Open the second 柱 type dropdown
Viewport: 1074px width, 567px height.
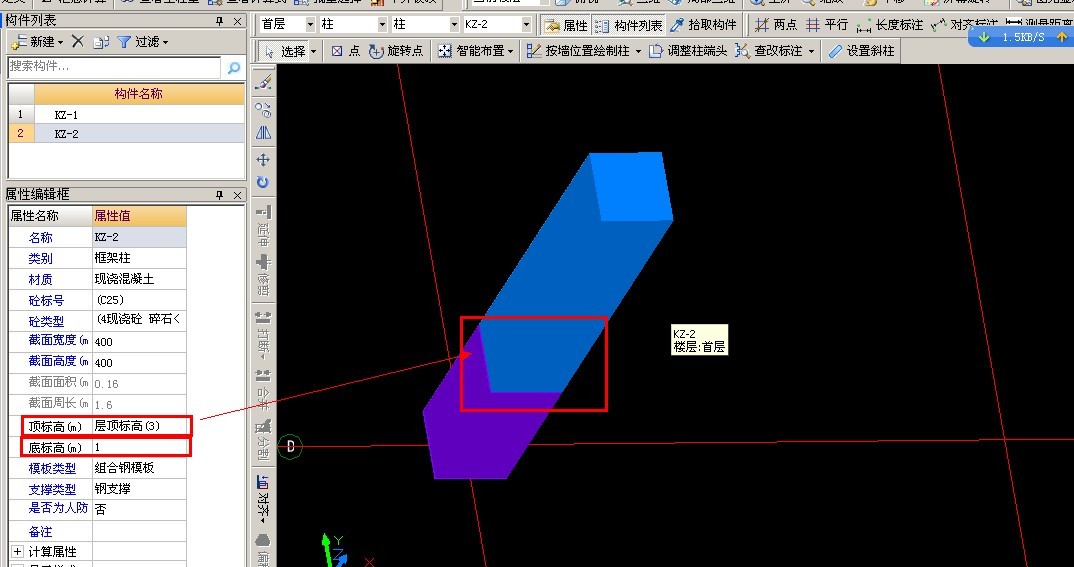(453, 25)
